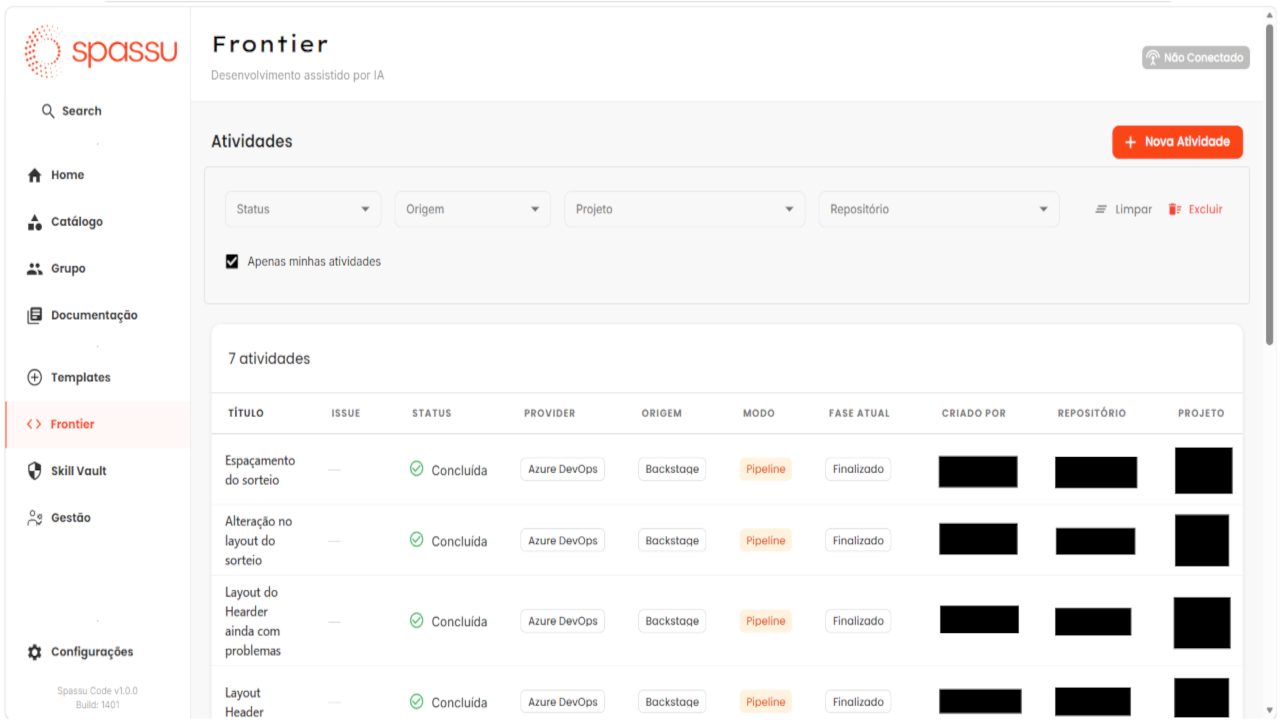Screen dimensions: 1280x720
Task: Click the Catálogo shapes icon
Action: point(35,222)
